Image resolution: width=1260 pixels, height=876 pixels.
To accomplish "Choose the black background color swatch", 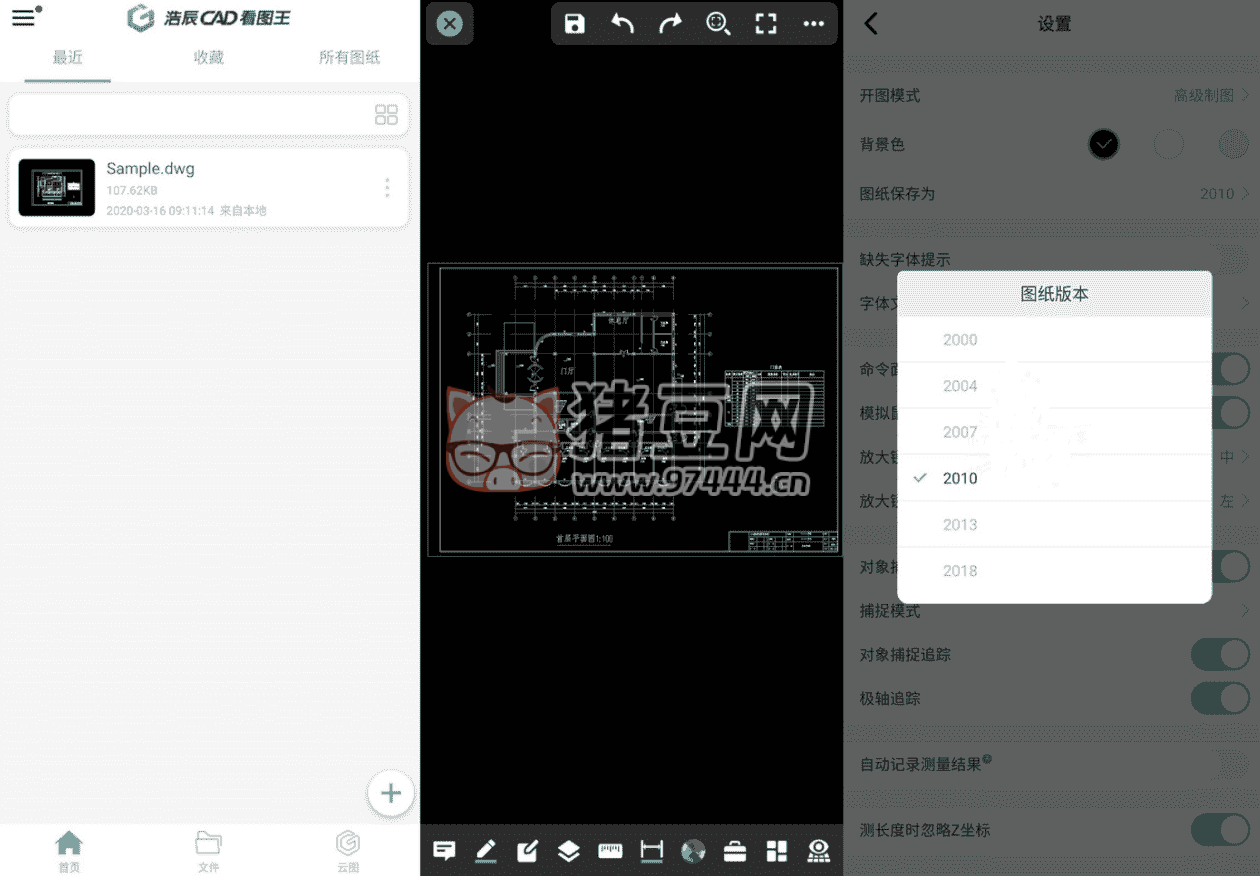I will point(1103,145).
